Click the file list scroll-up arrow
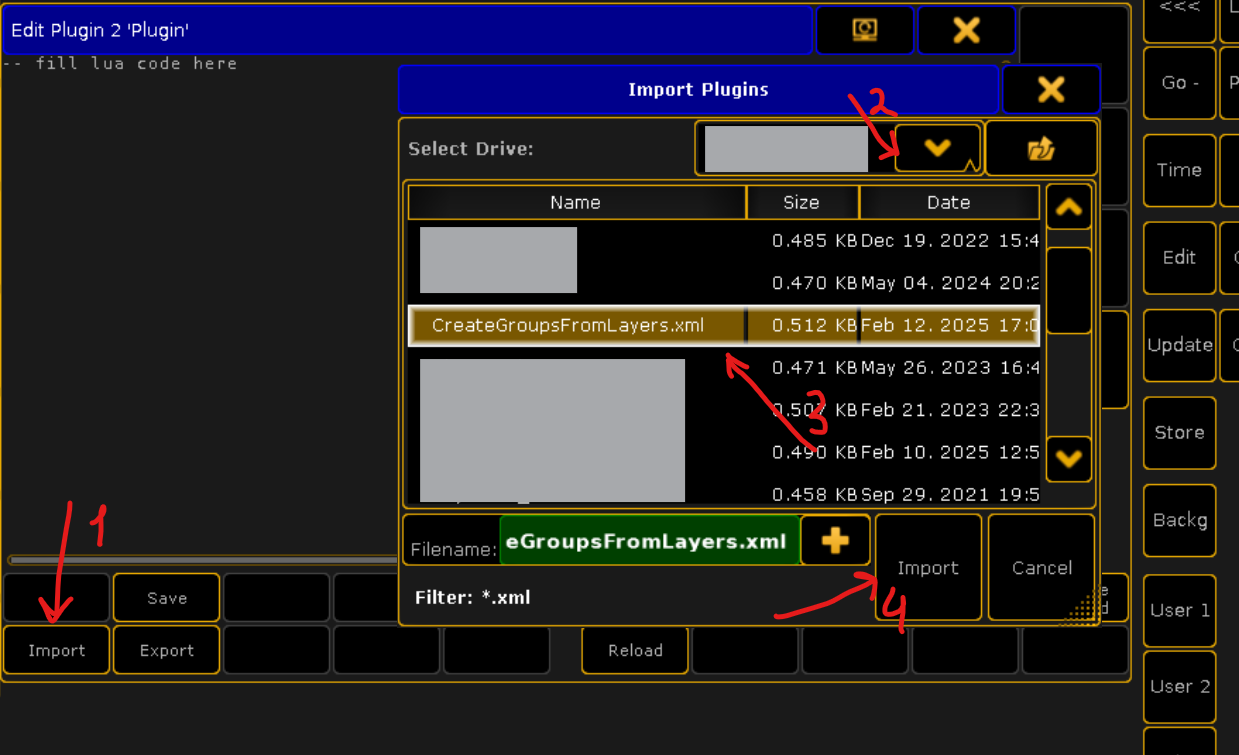Viewport: 1239px width, 755px height. coord(1068,208)
